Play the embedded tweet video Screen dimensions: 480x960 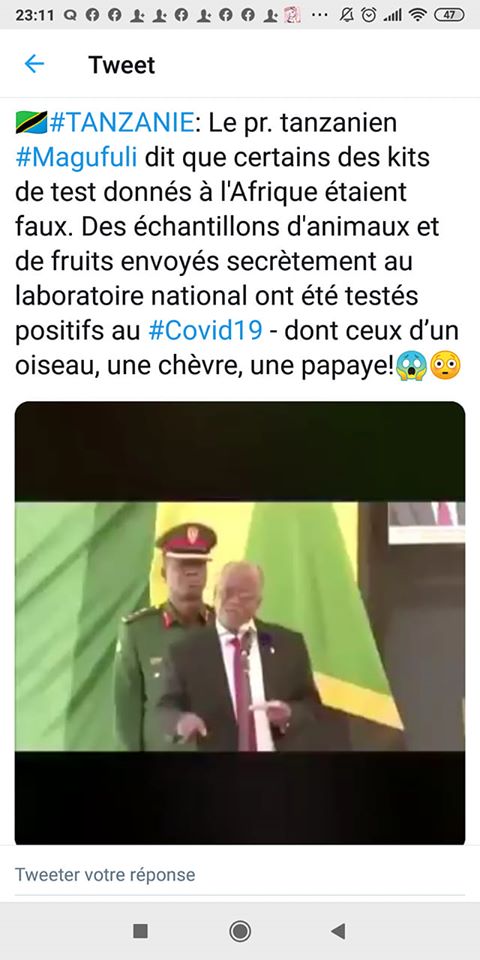click(240, 623)
